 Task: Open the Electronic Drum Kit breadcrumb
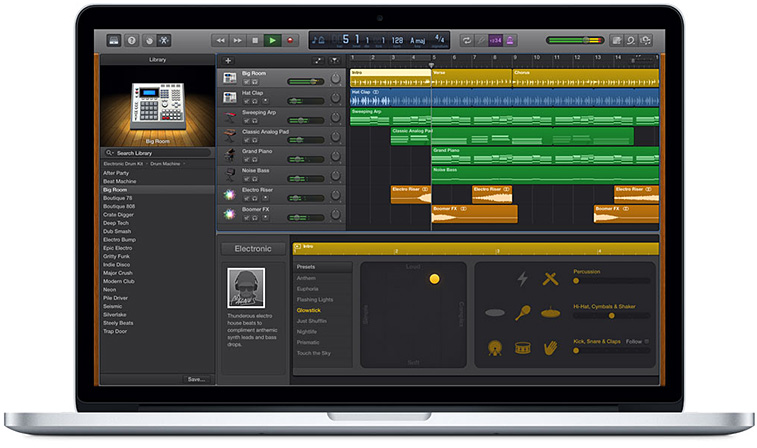coord(123,164)
